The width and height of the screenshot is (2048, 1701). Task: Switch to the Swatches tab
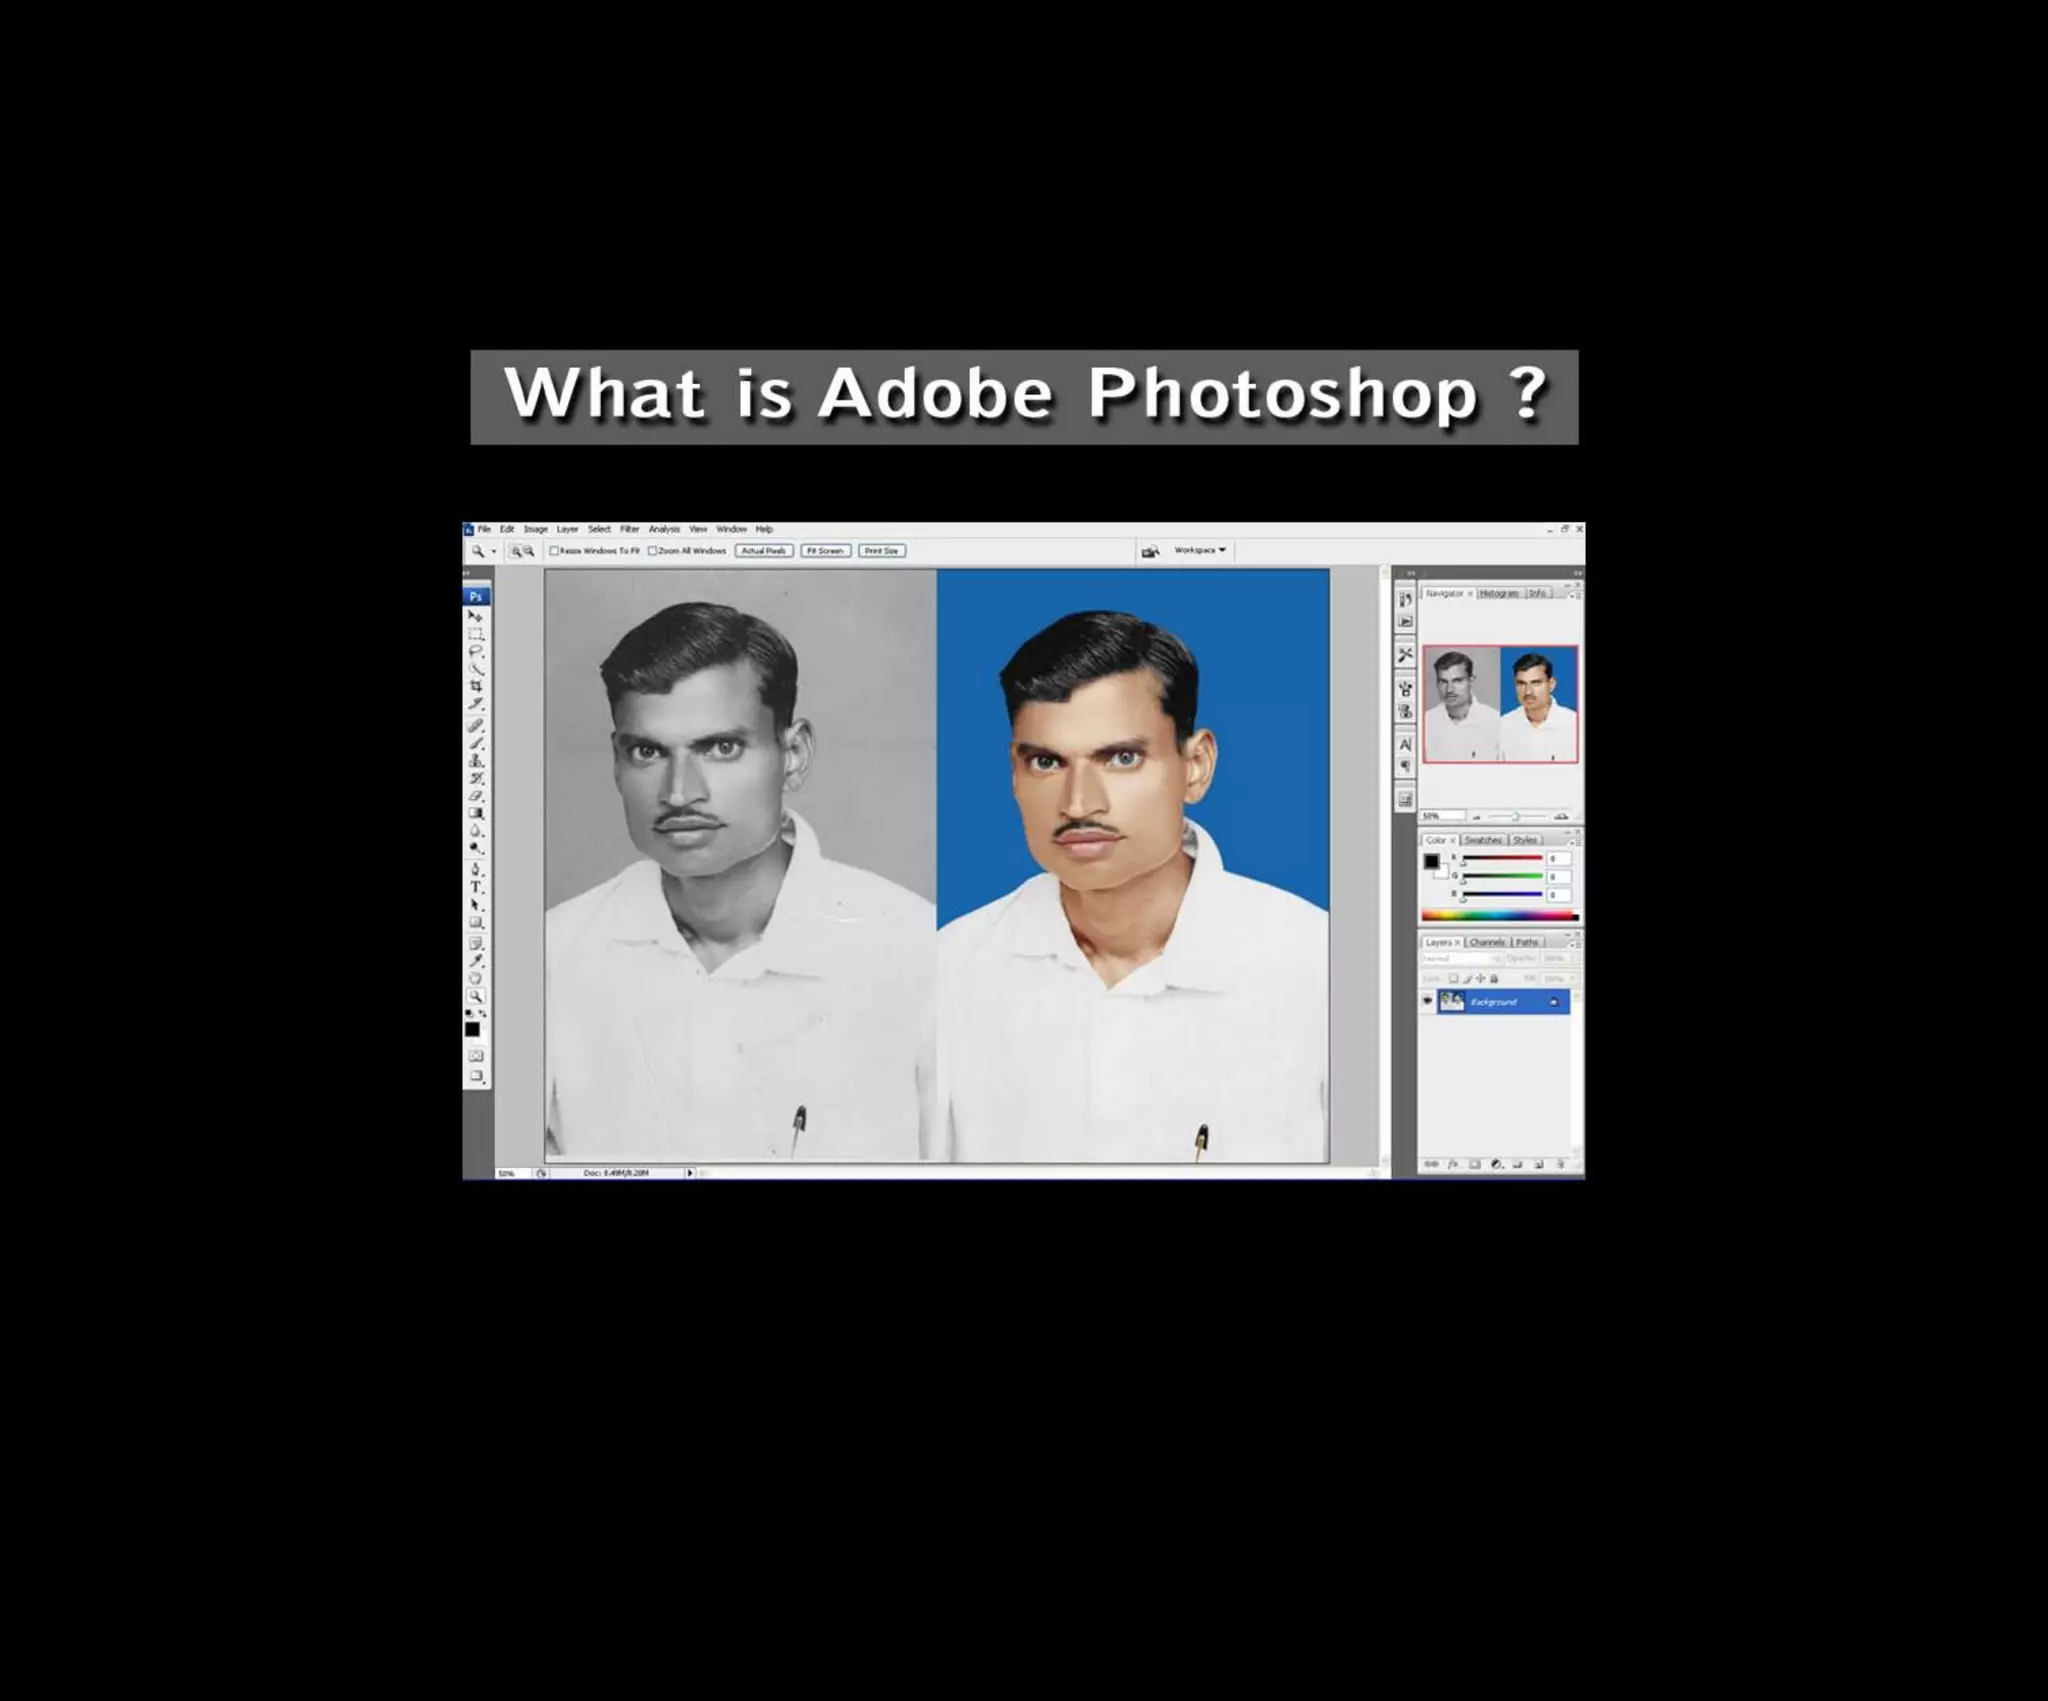coord(1483,840)
